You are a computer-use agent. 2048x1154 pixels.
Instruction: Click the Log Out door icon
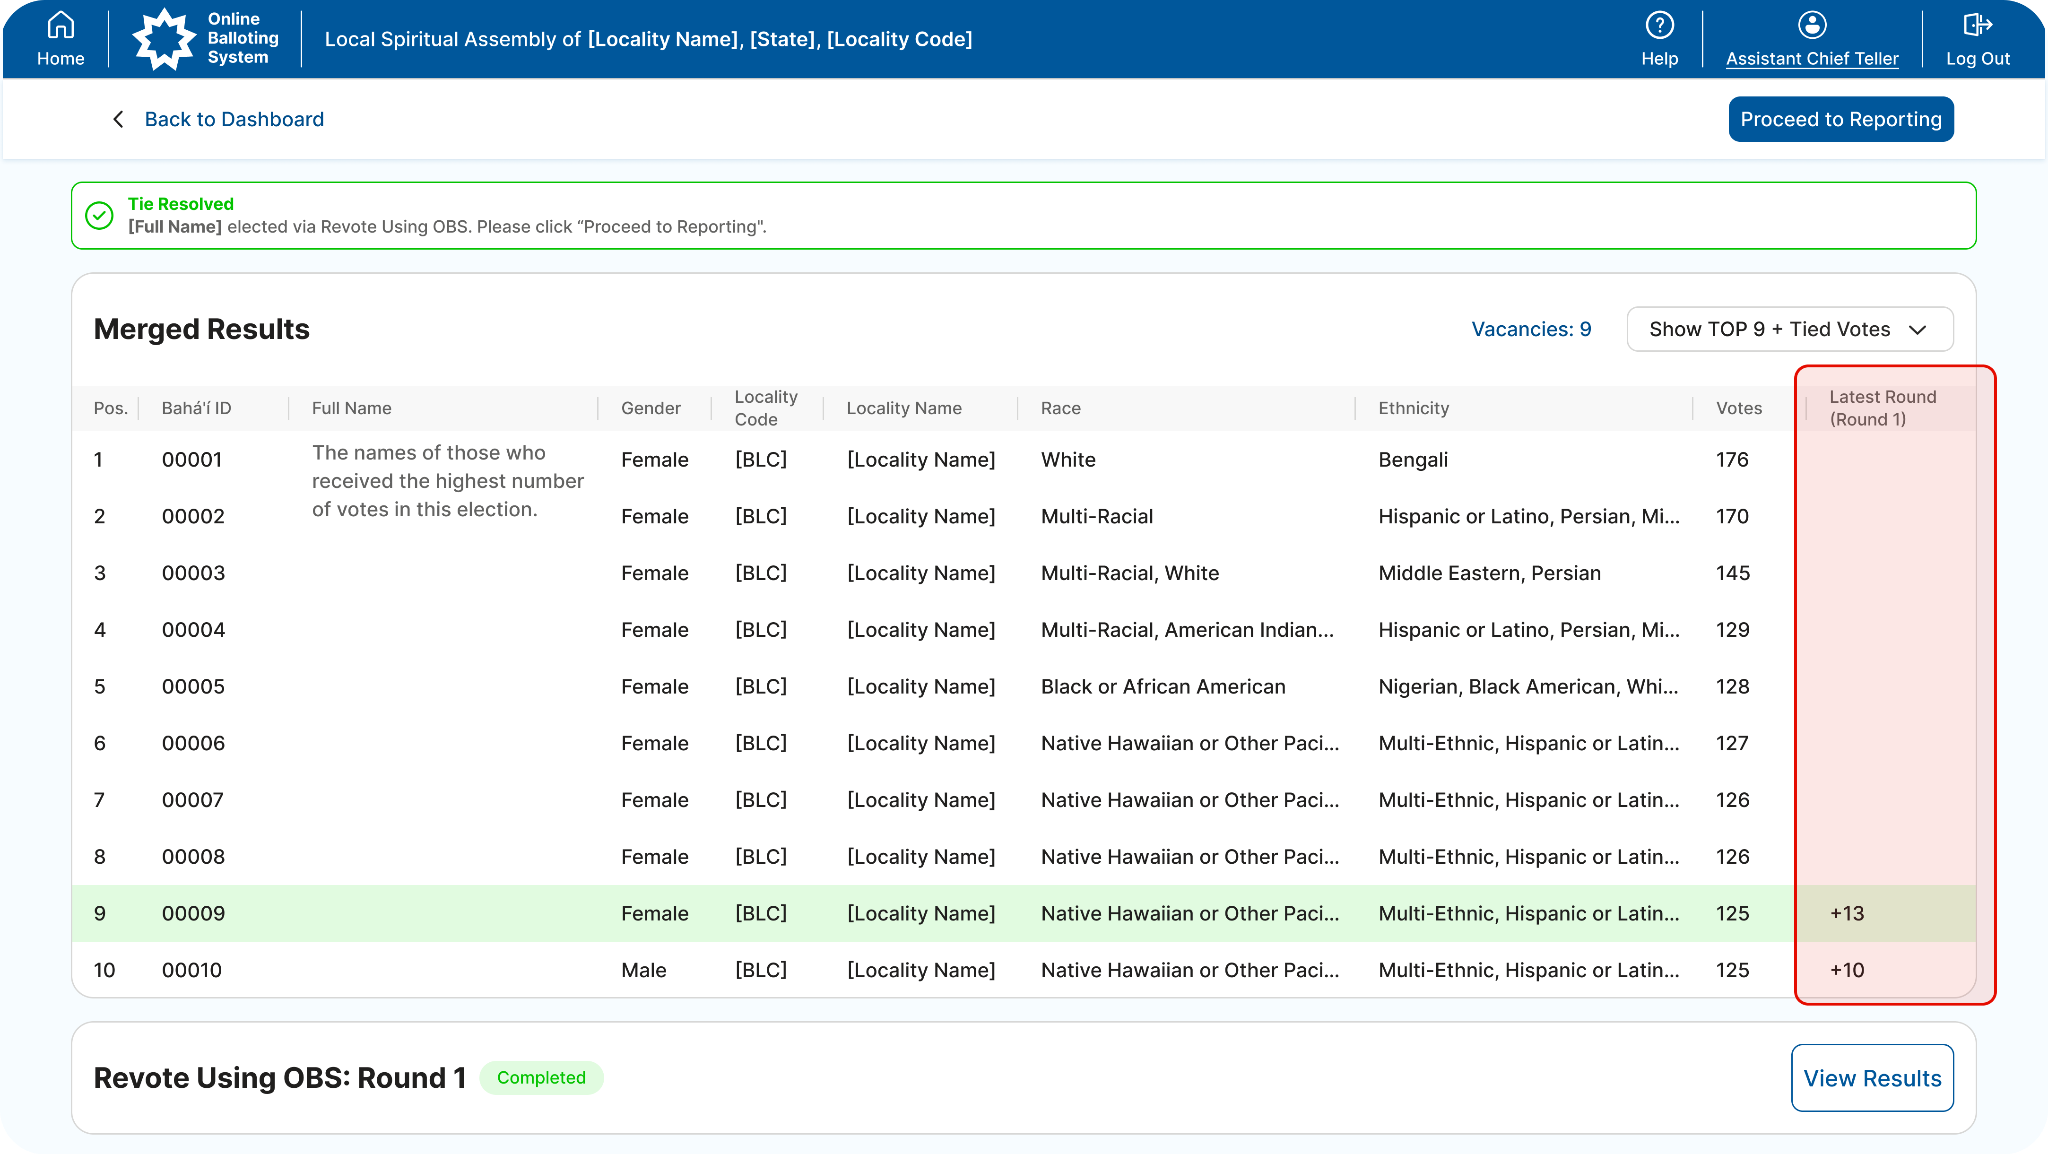coord(1977,25)
